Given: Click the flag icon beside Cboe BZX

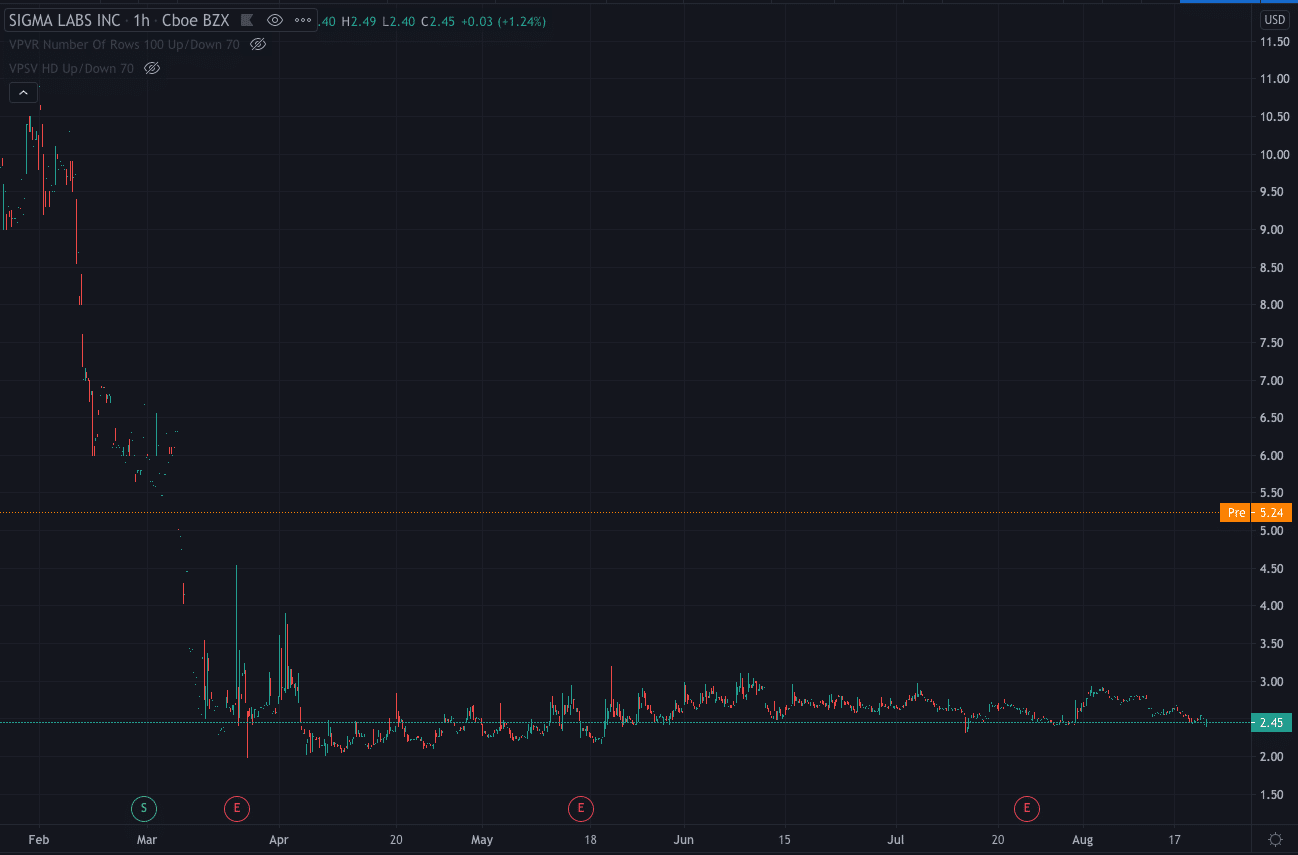Looking at the screenshot, I should pyautogui.click(x=246, y=19).
